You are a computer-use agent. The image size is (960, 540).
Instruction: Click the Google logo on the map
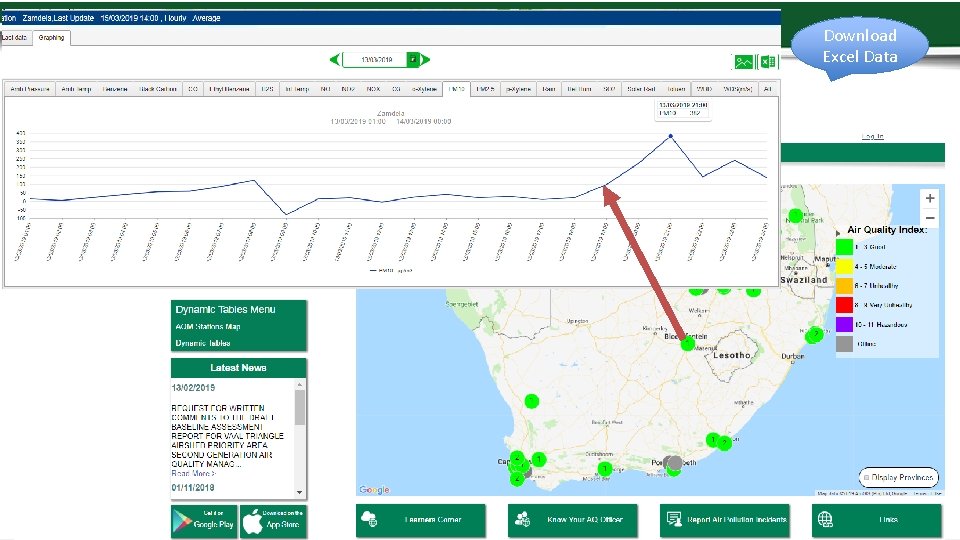pos(374,490)
